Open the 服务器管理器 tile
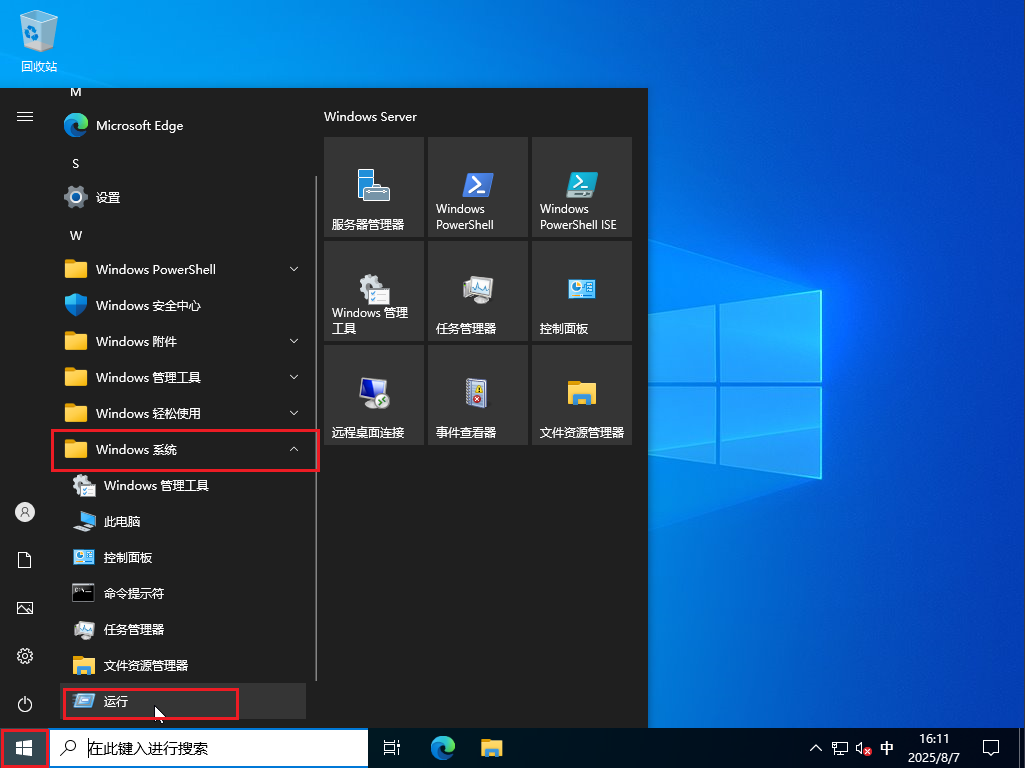1025x768 pixels. (374, 187)
